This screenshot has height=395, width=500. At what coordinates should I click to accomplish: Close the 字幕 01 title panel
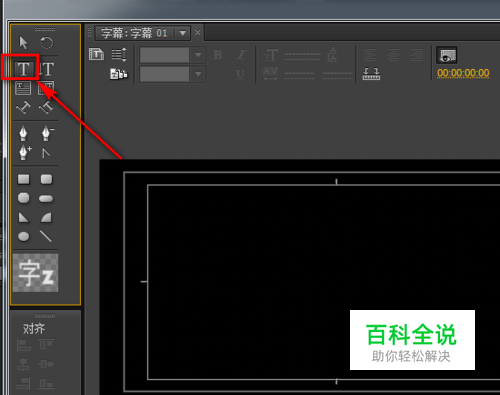pyautogui.click(x=198, y=33)
